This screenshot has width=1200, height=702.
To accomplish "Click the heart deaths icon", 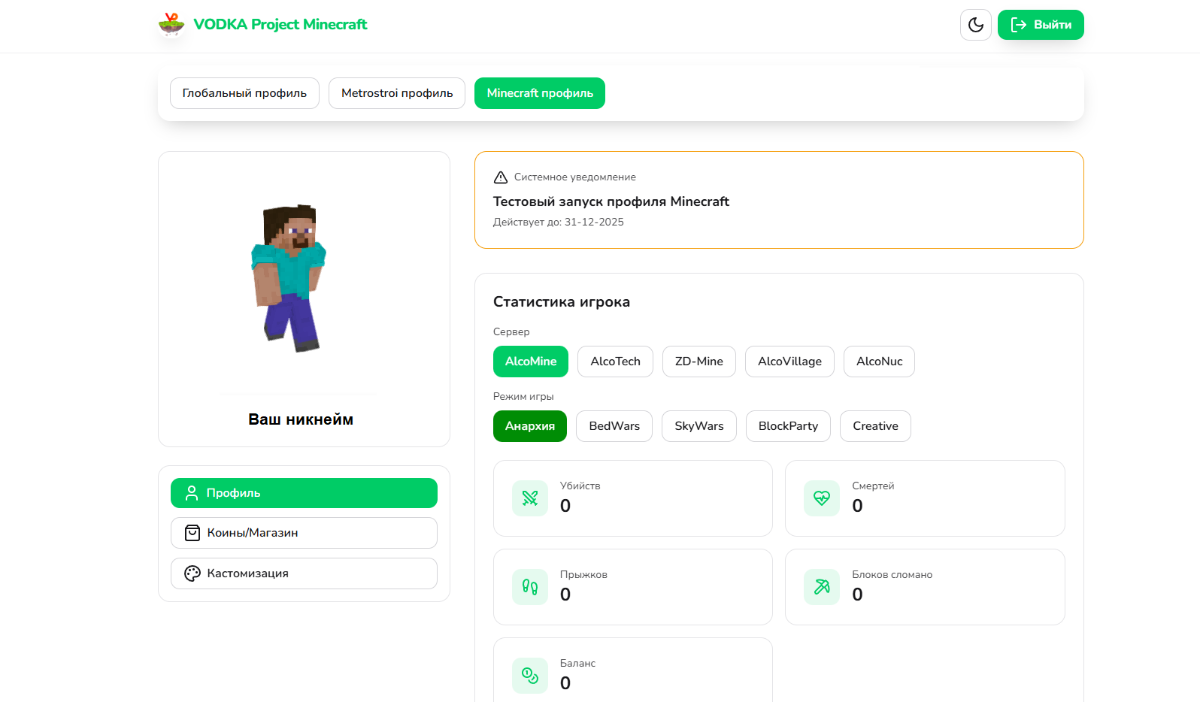I will (821, 498).
